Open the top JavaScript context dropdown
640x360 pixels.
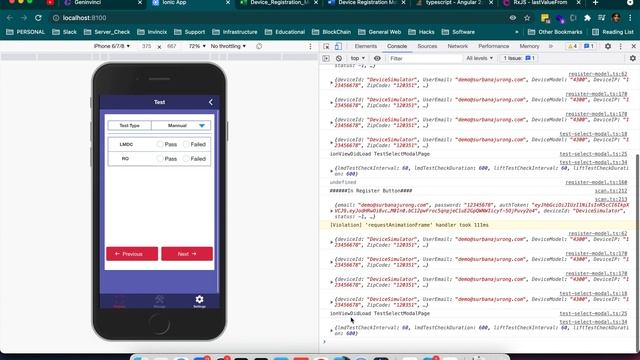[x=358, y=58]
